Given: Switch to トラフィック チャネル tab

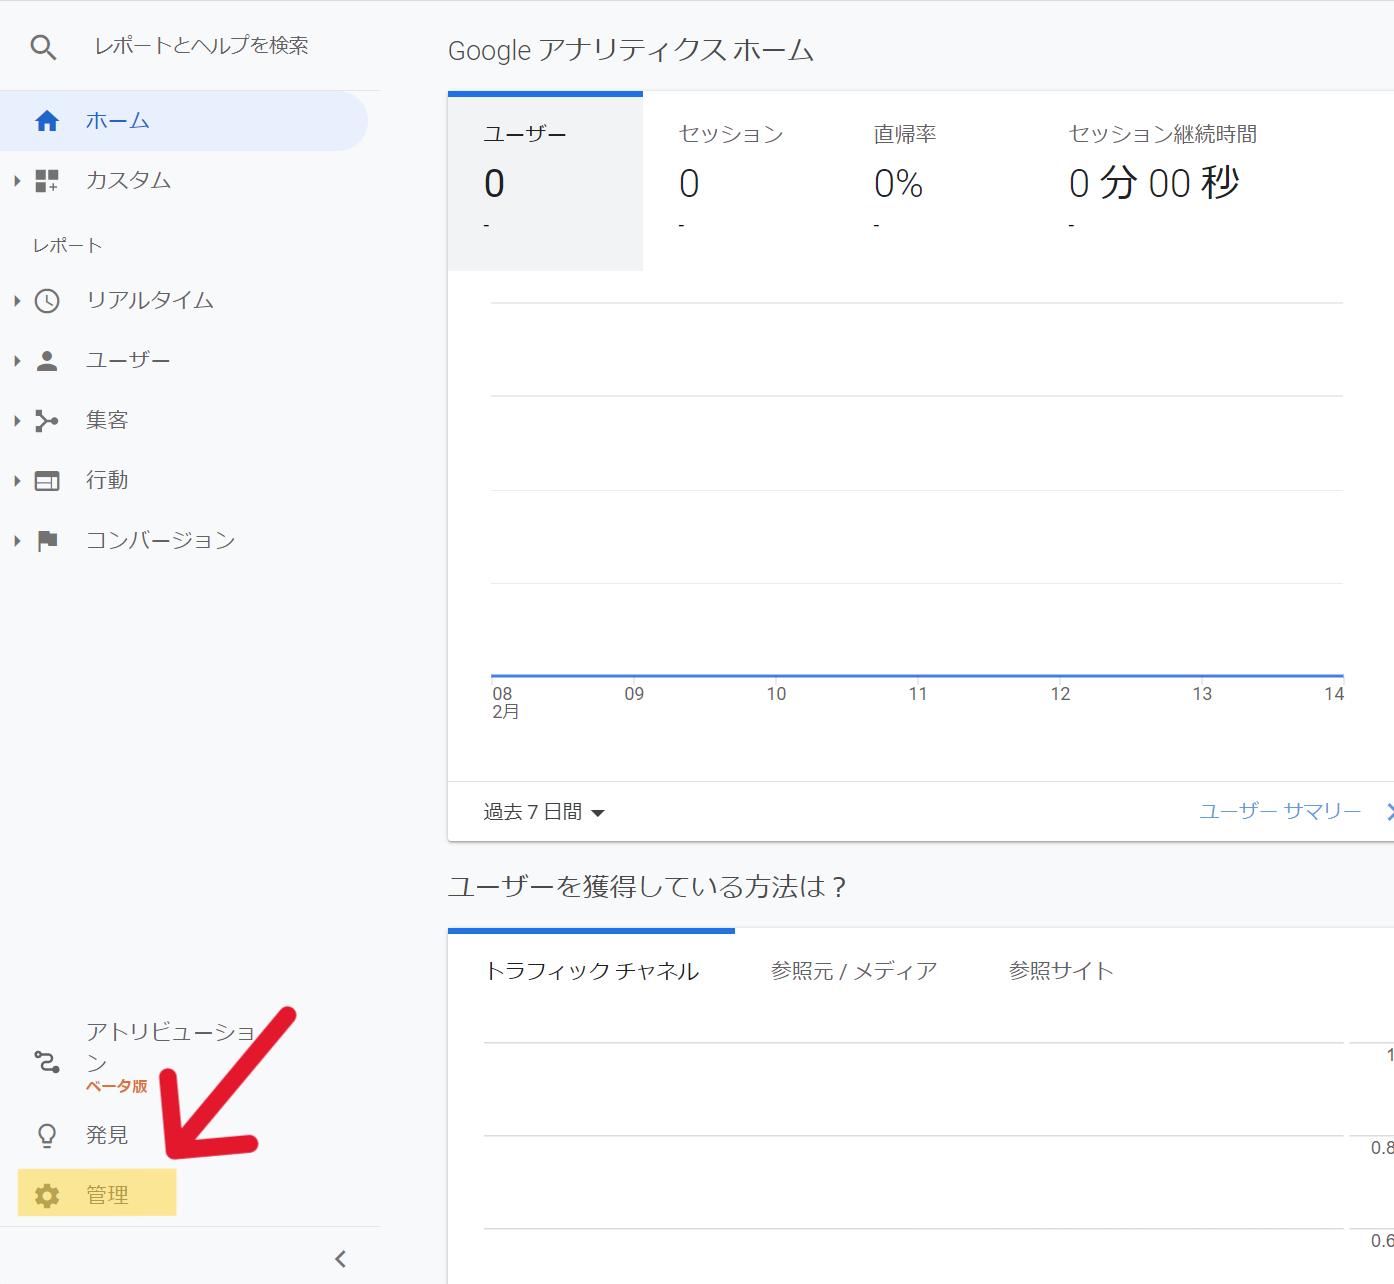Looking at the screenshot, I should (591, 971).
